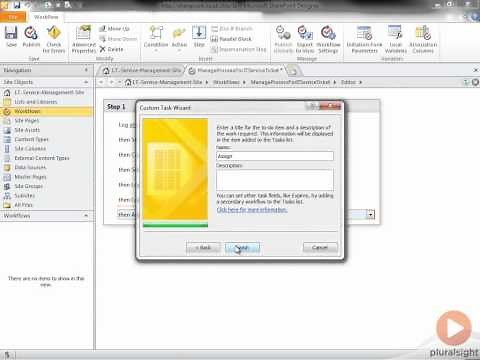The image size is (480, 360).
Task: Open Initiation Form Parameters
Action: coord(364,40)
